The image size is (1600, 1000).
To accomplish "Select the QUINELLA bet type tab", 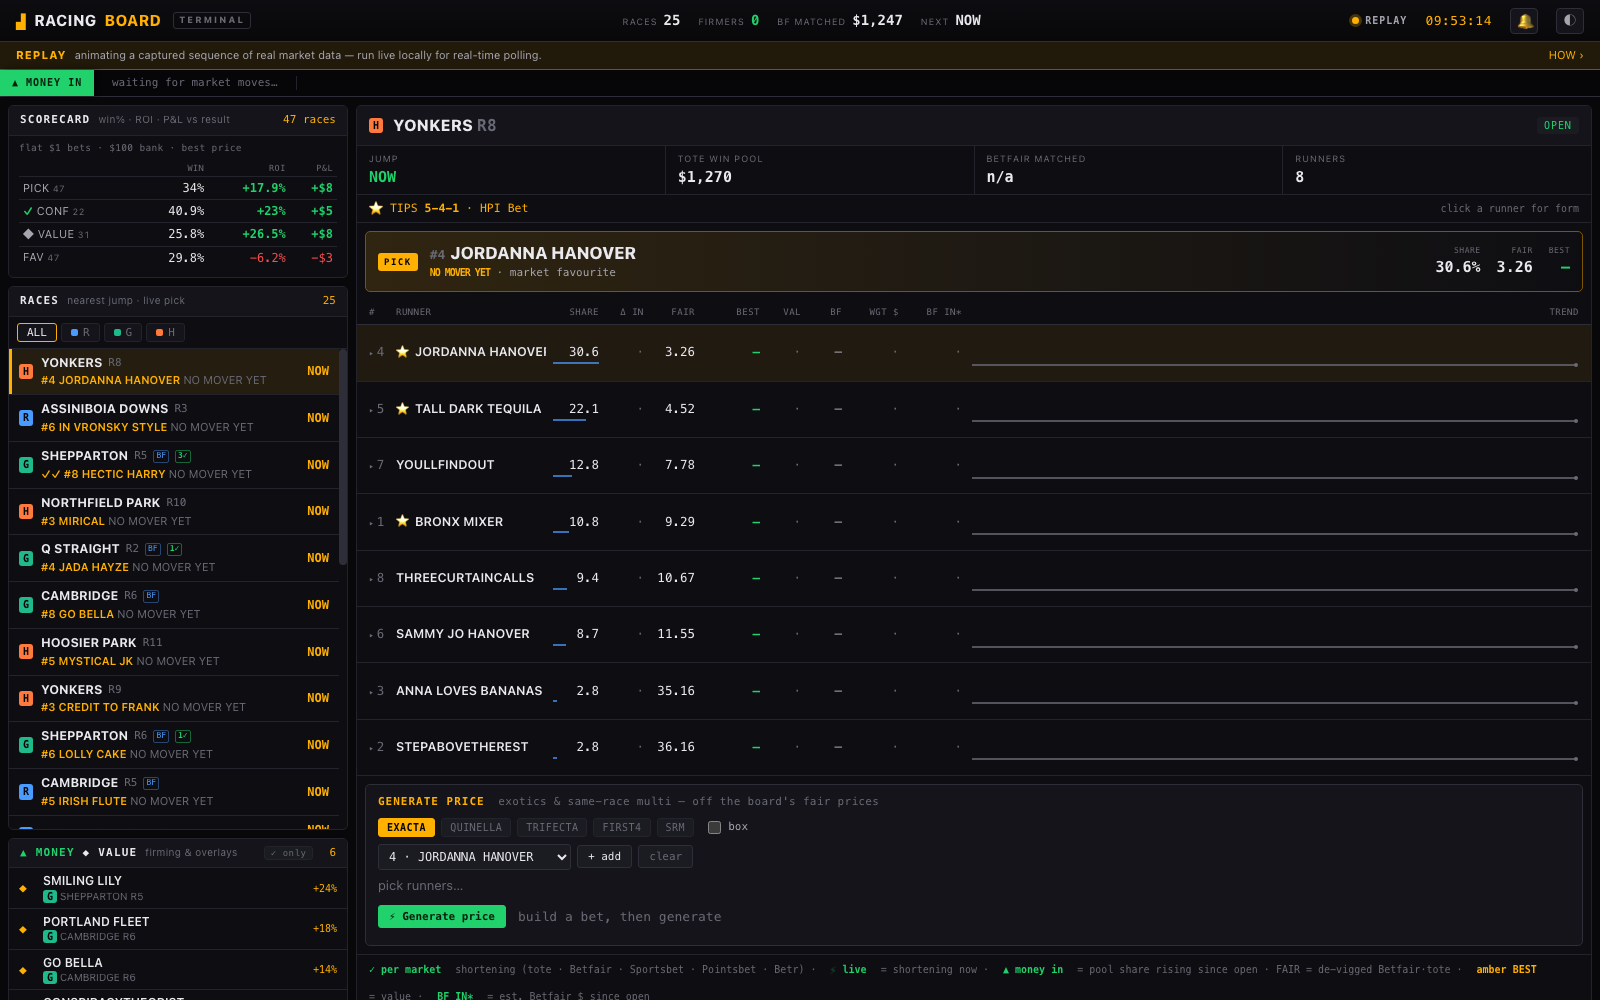I will point(476,827).
